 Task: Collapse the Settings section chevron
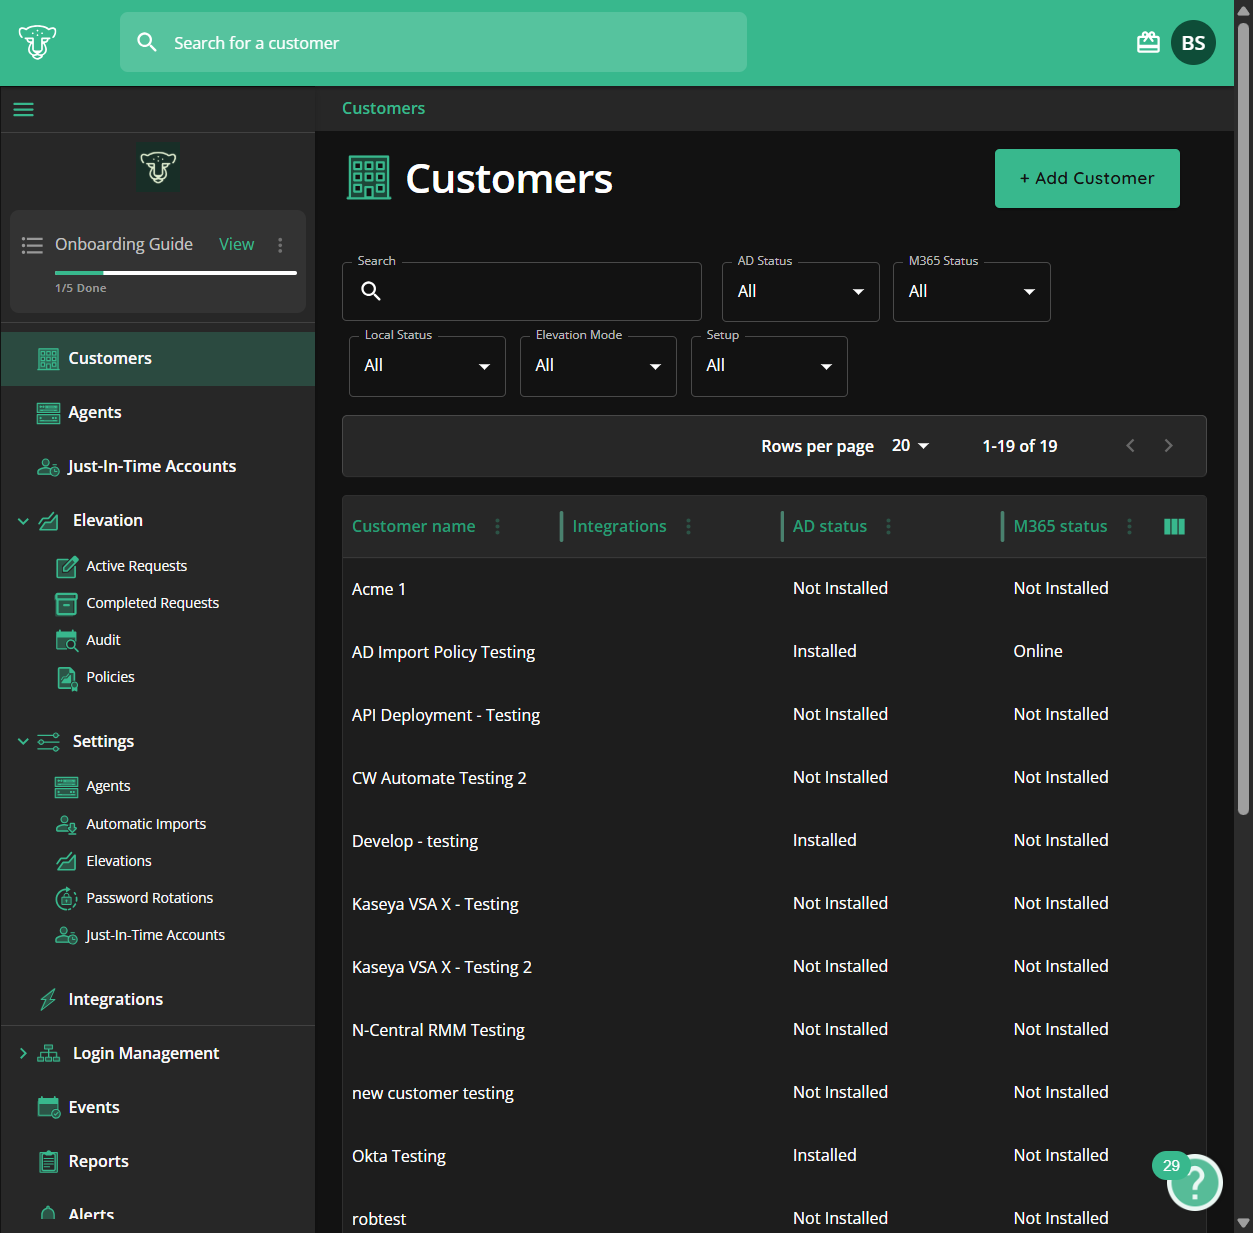tap(23, 741)
